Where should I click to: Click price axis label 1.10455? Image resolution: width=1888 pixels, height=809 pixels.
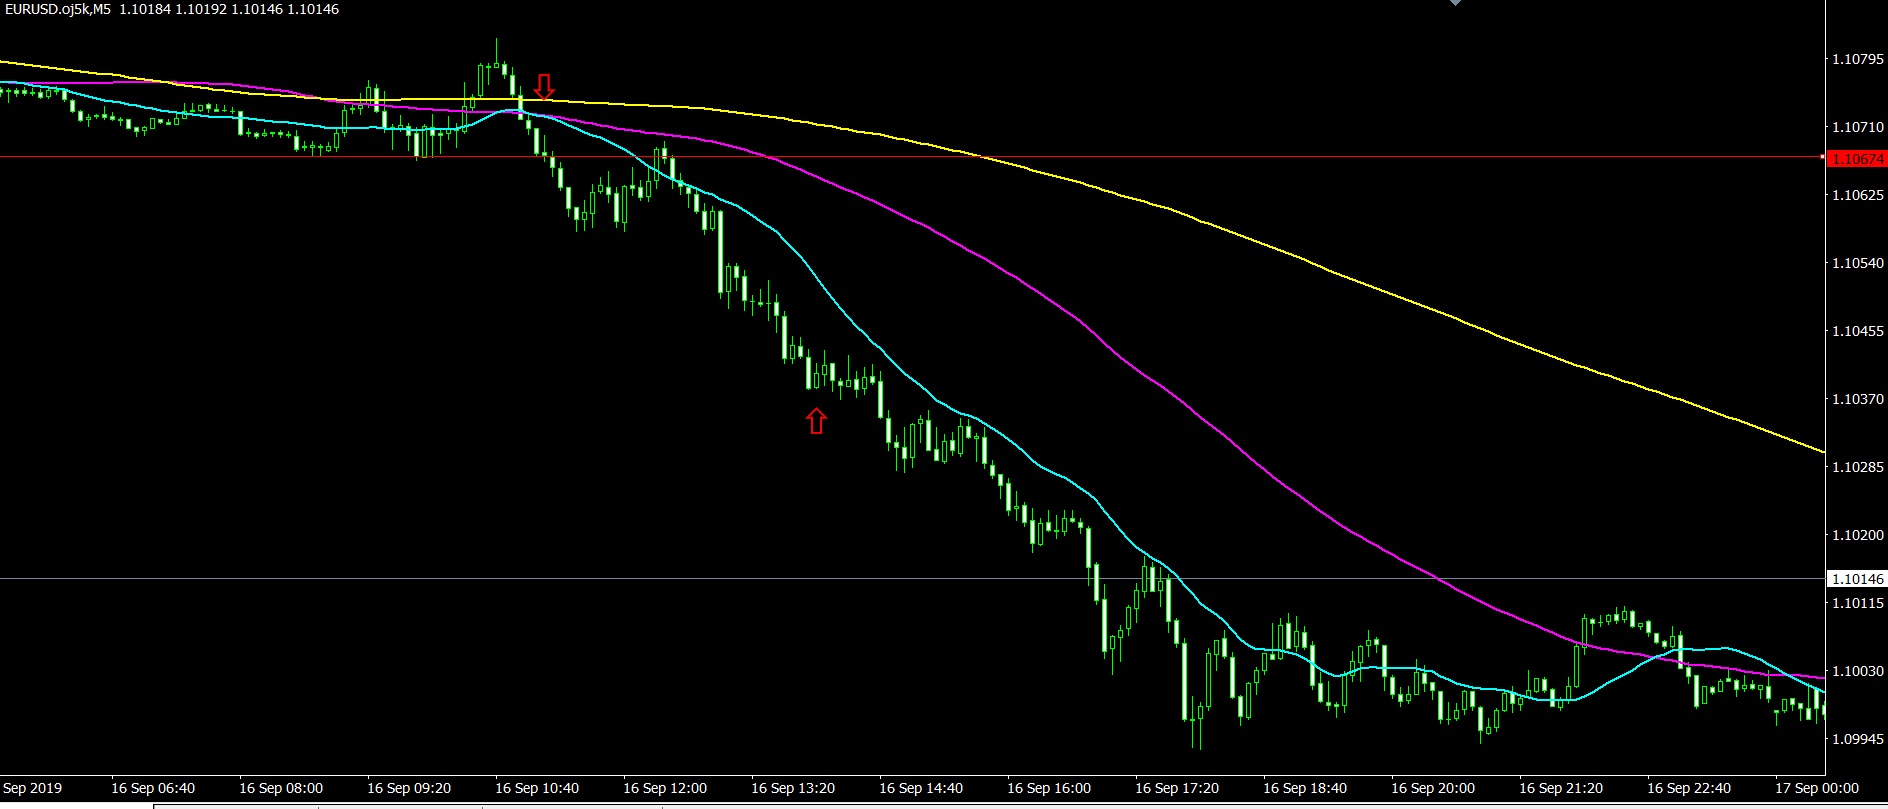1857,331
